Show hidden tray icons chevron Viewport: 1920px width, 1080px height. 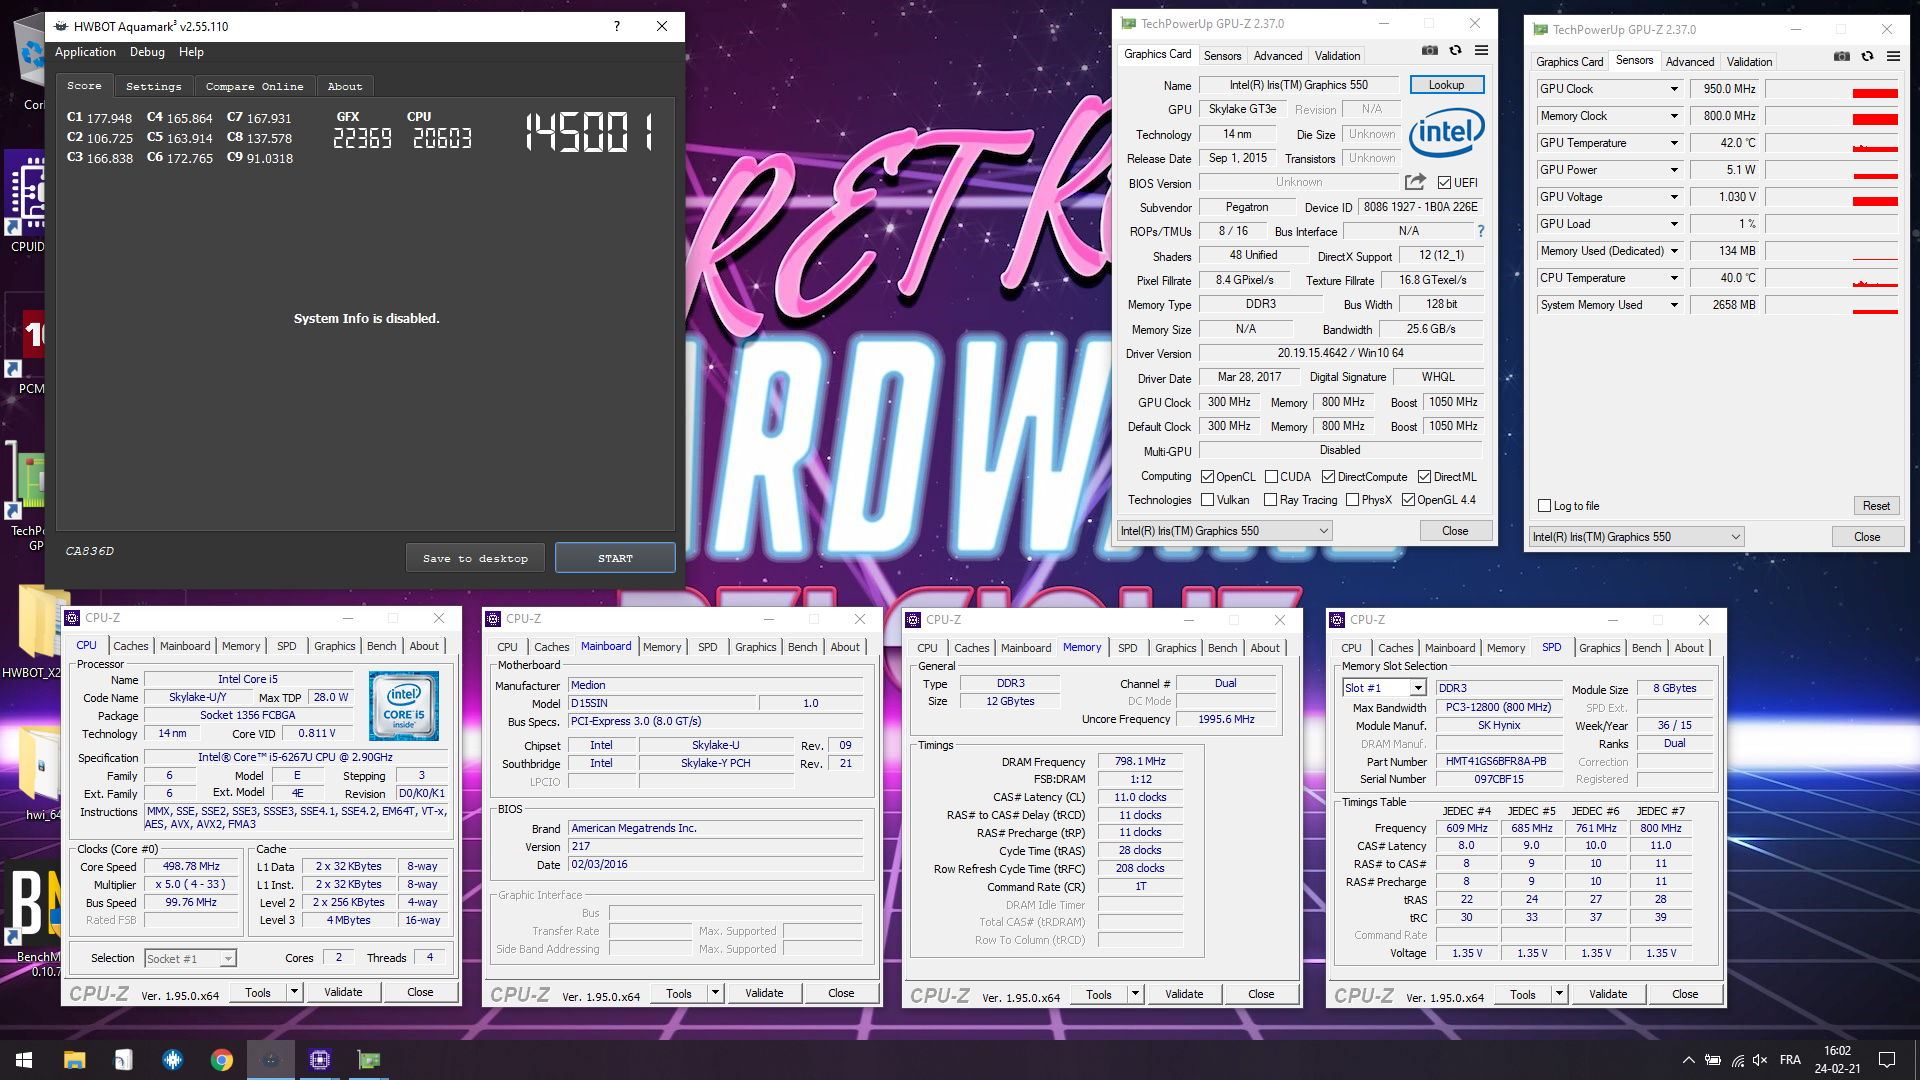tap(1688, 1060)
